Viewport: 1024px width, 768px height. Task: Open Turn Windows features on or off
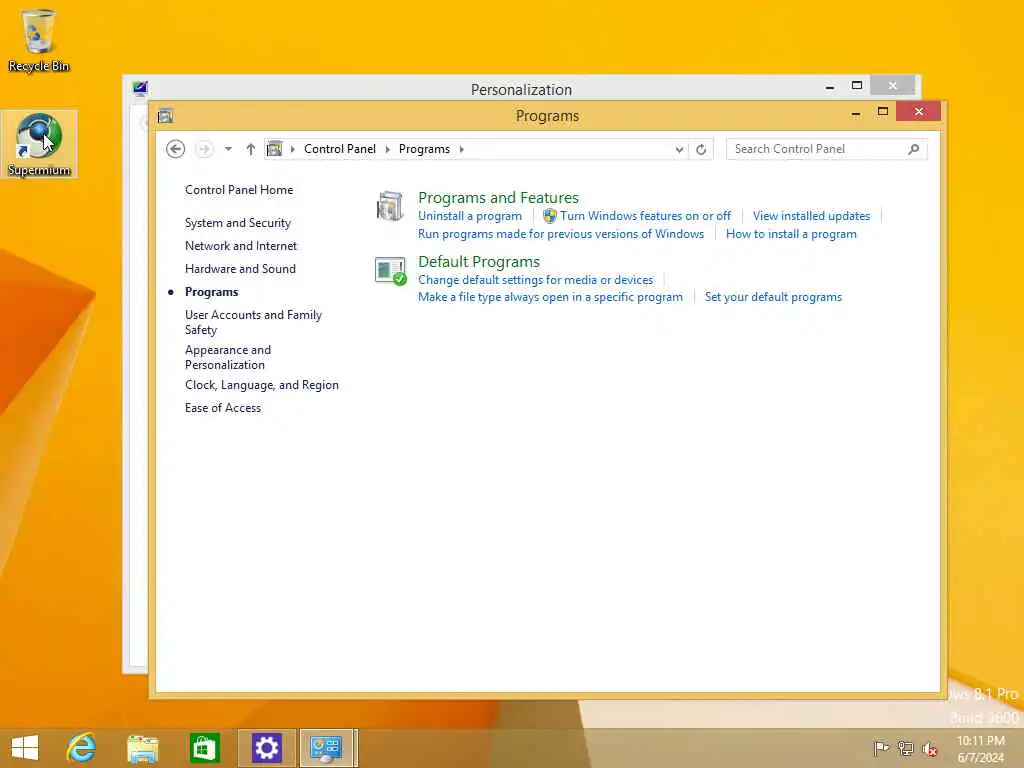click(645, 216)
